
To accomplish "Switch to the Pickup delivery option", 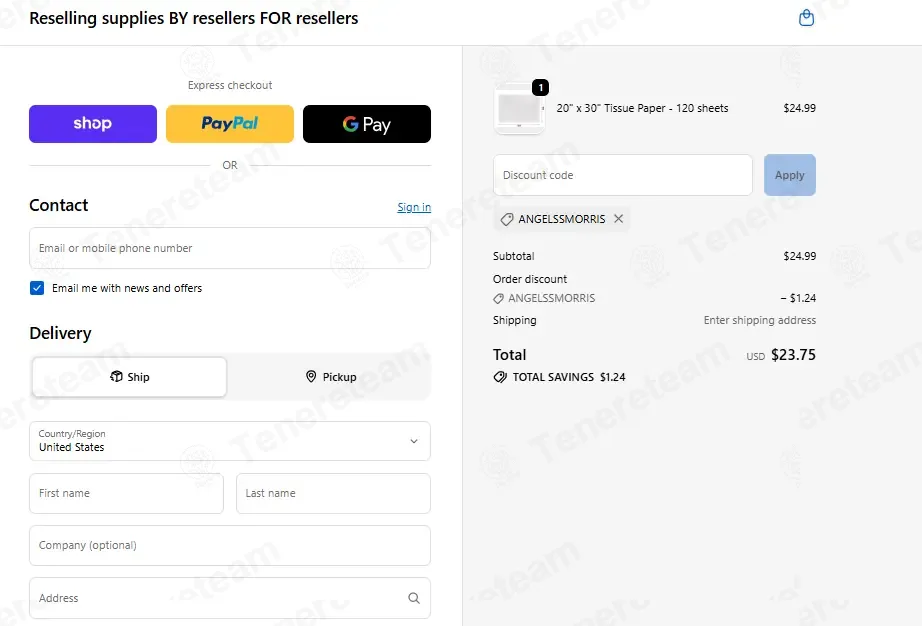I will [330, 377].
